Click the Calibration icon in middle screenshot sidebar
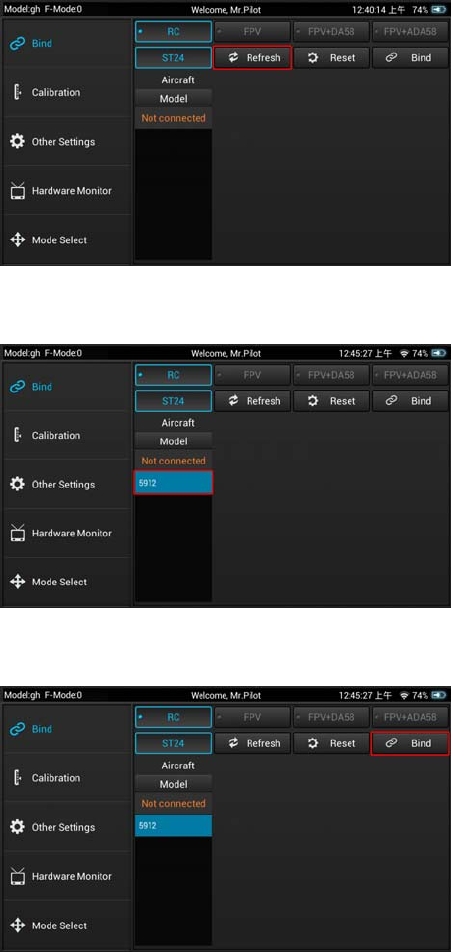This screenshot has width=451, height=952. coord(17,435)
